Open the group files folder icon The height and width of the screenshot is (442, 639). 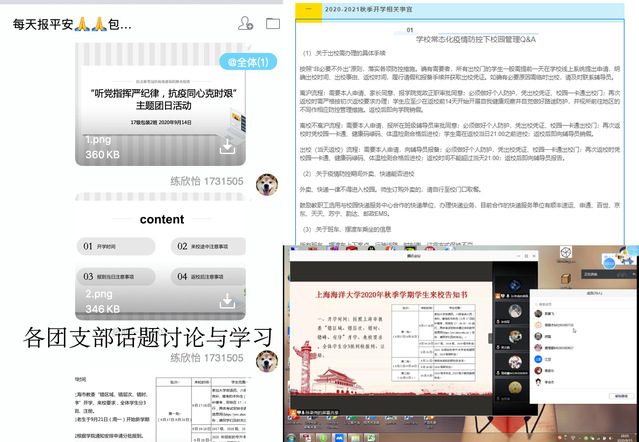pyautogui.click(x=273, y=23)
